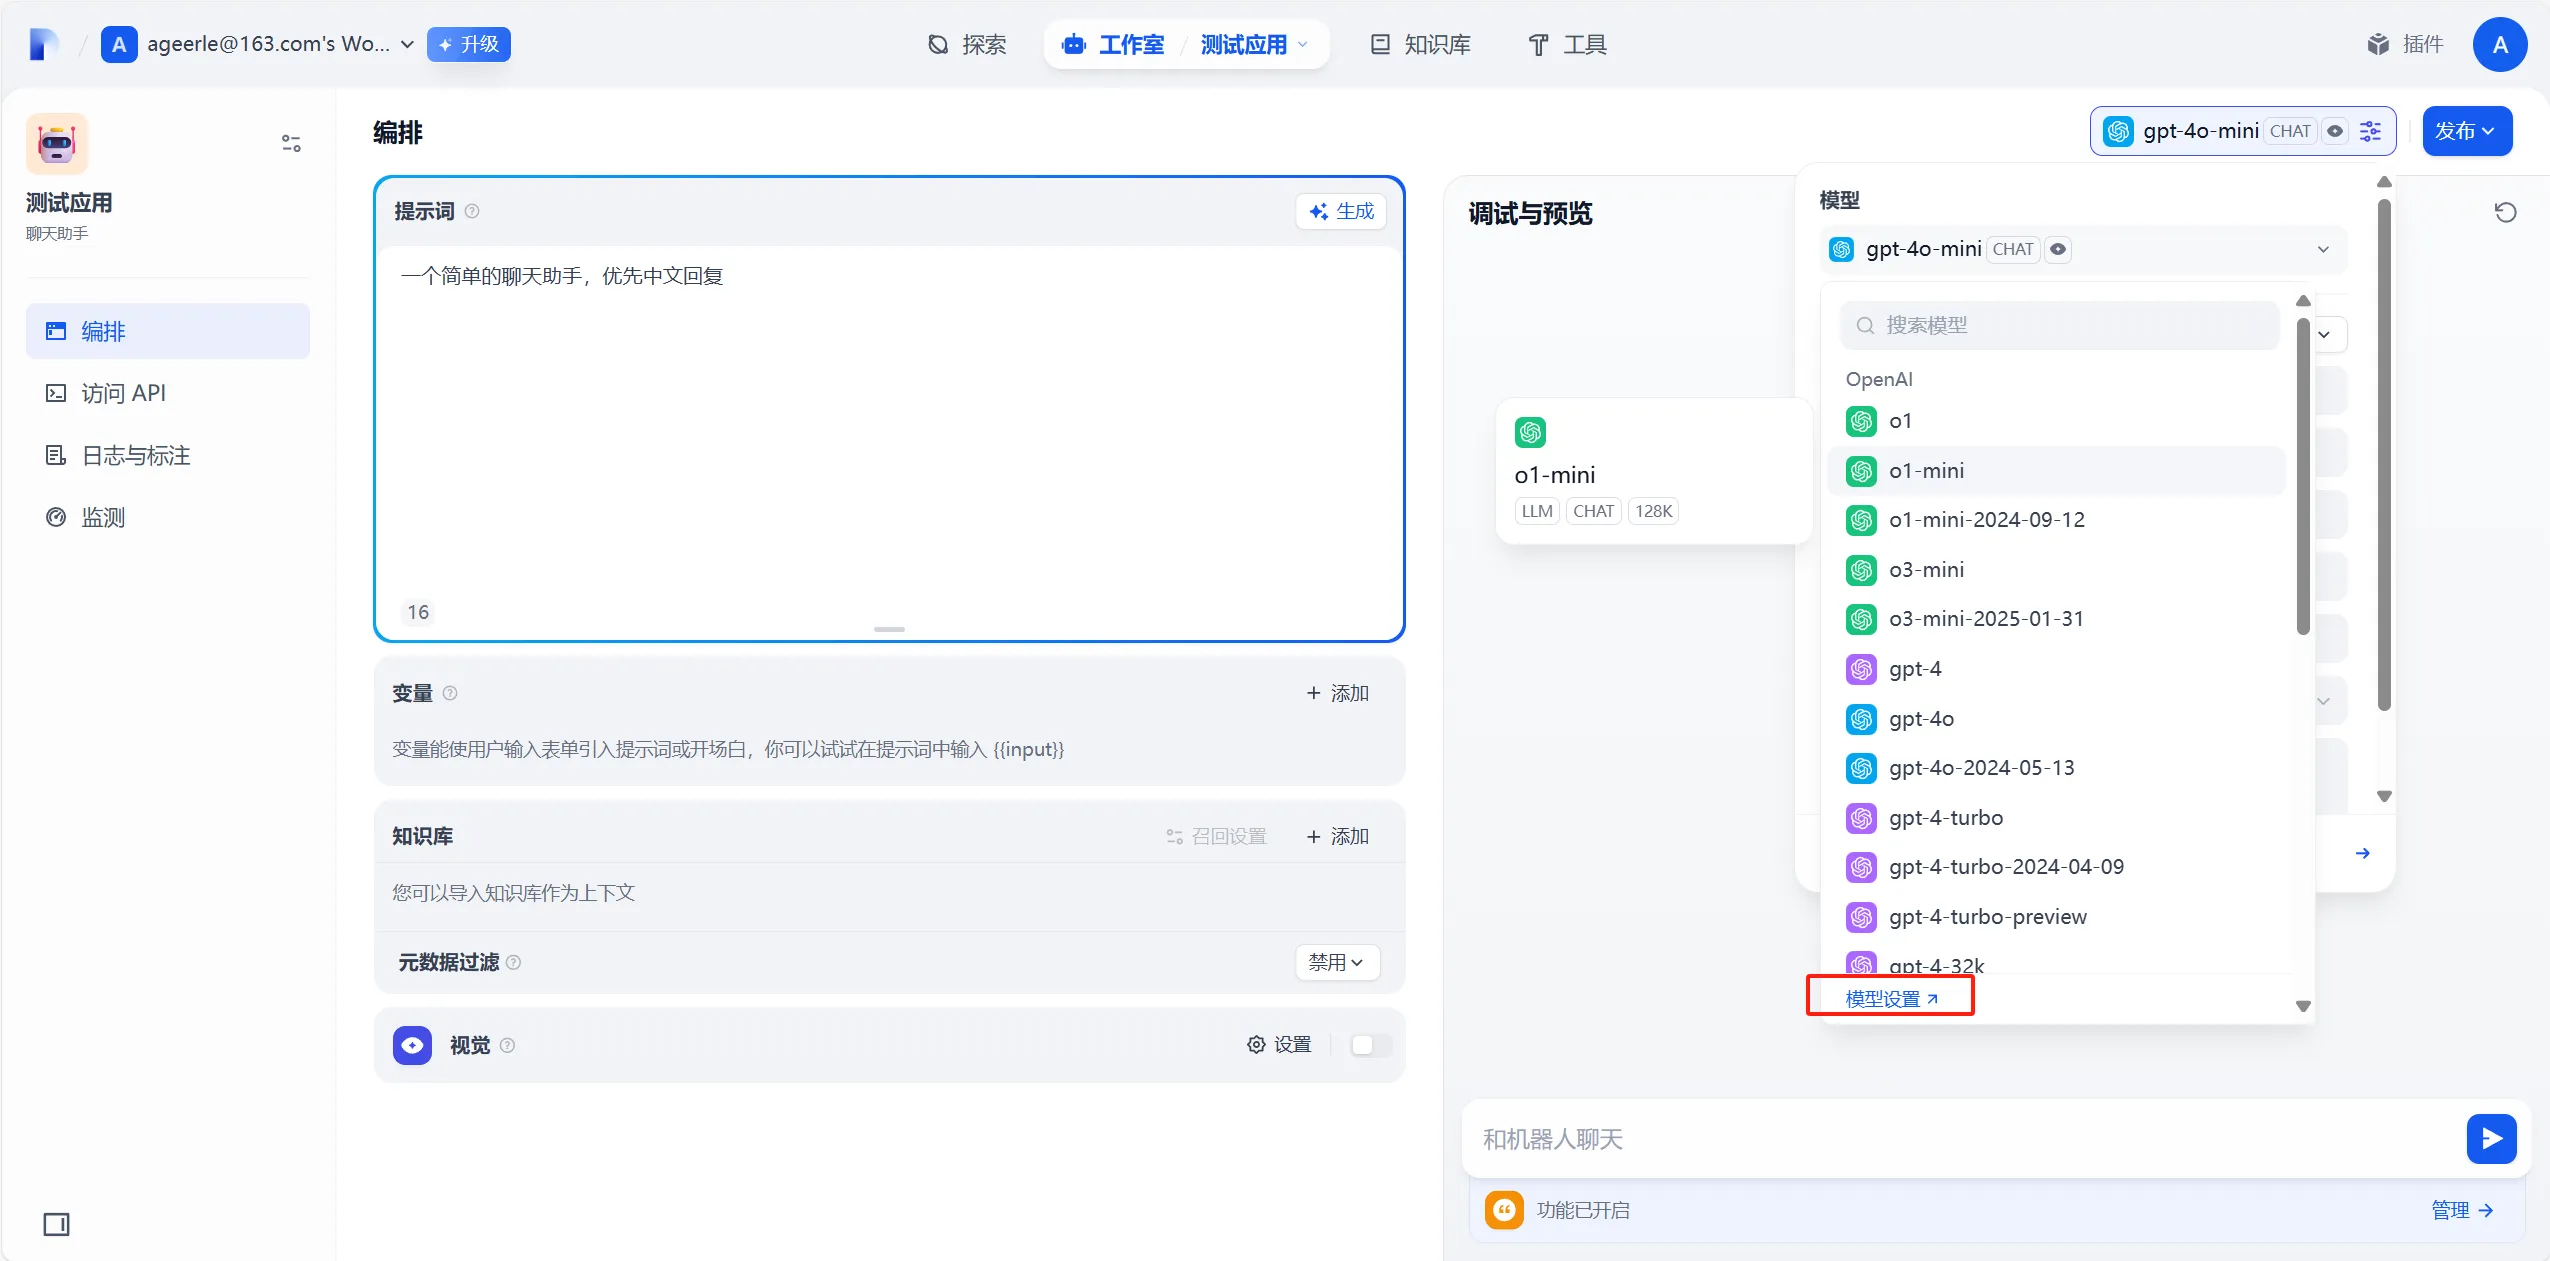2550x1261 pixels.
Task: Open 访问 API in sidebar
Action: pyautogui.click(x=124, y=393)
